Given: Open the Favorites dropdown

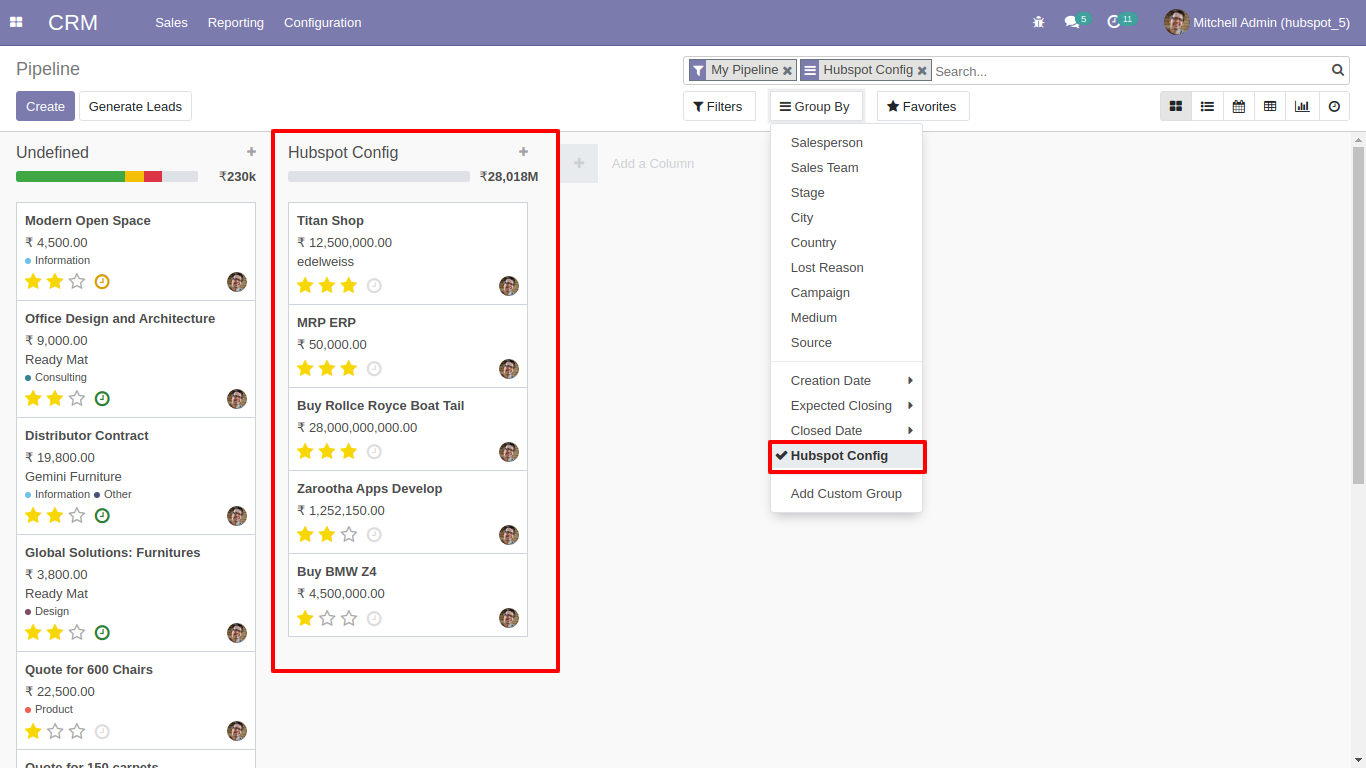Looking at the screenshot, I should point(923,106).
